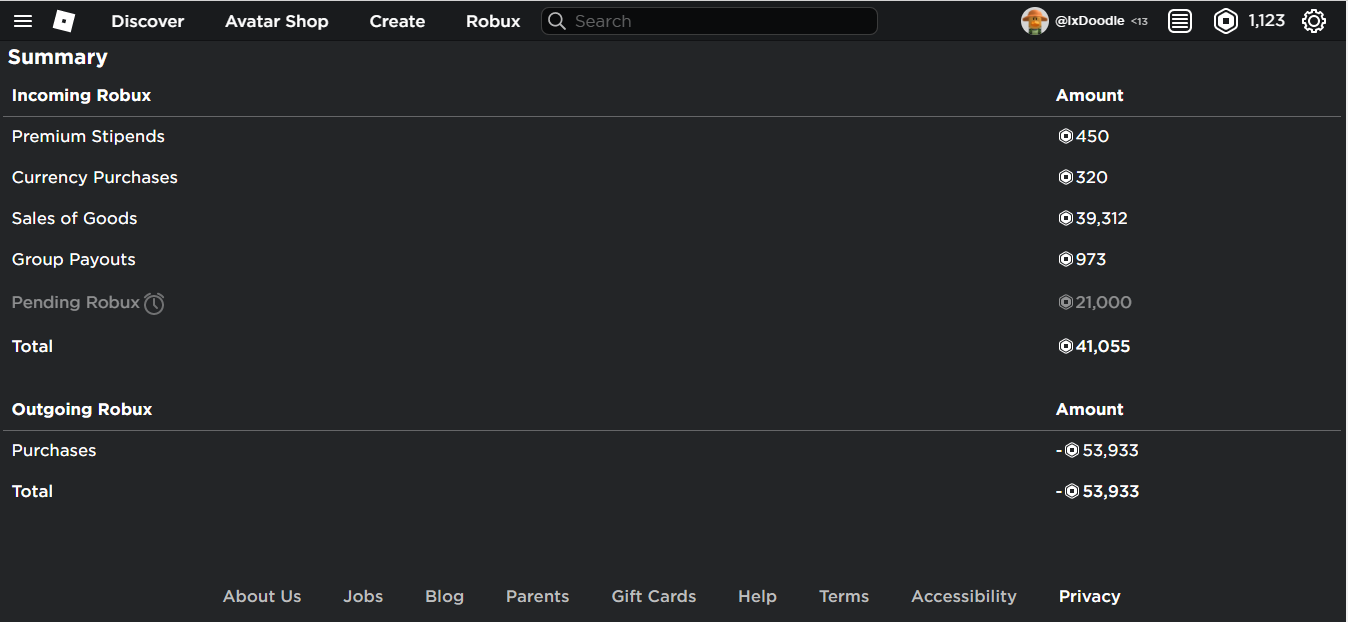Open the Privacy footer link
Image resolution: width=1348 pixels, height=622 pixels.
click(x=1089, y=596)
